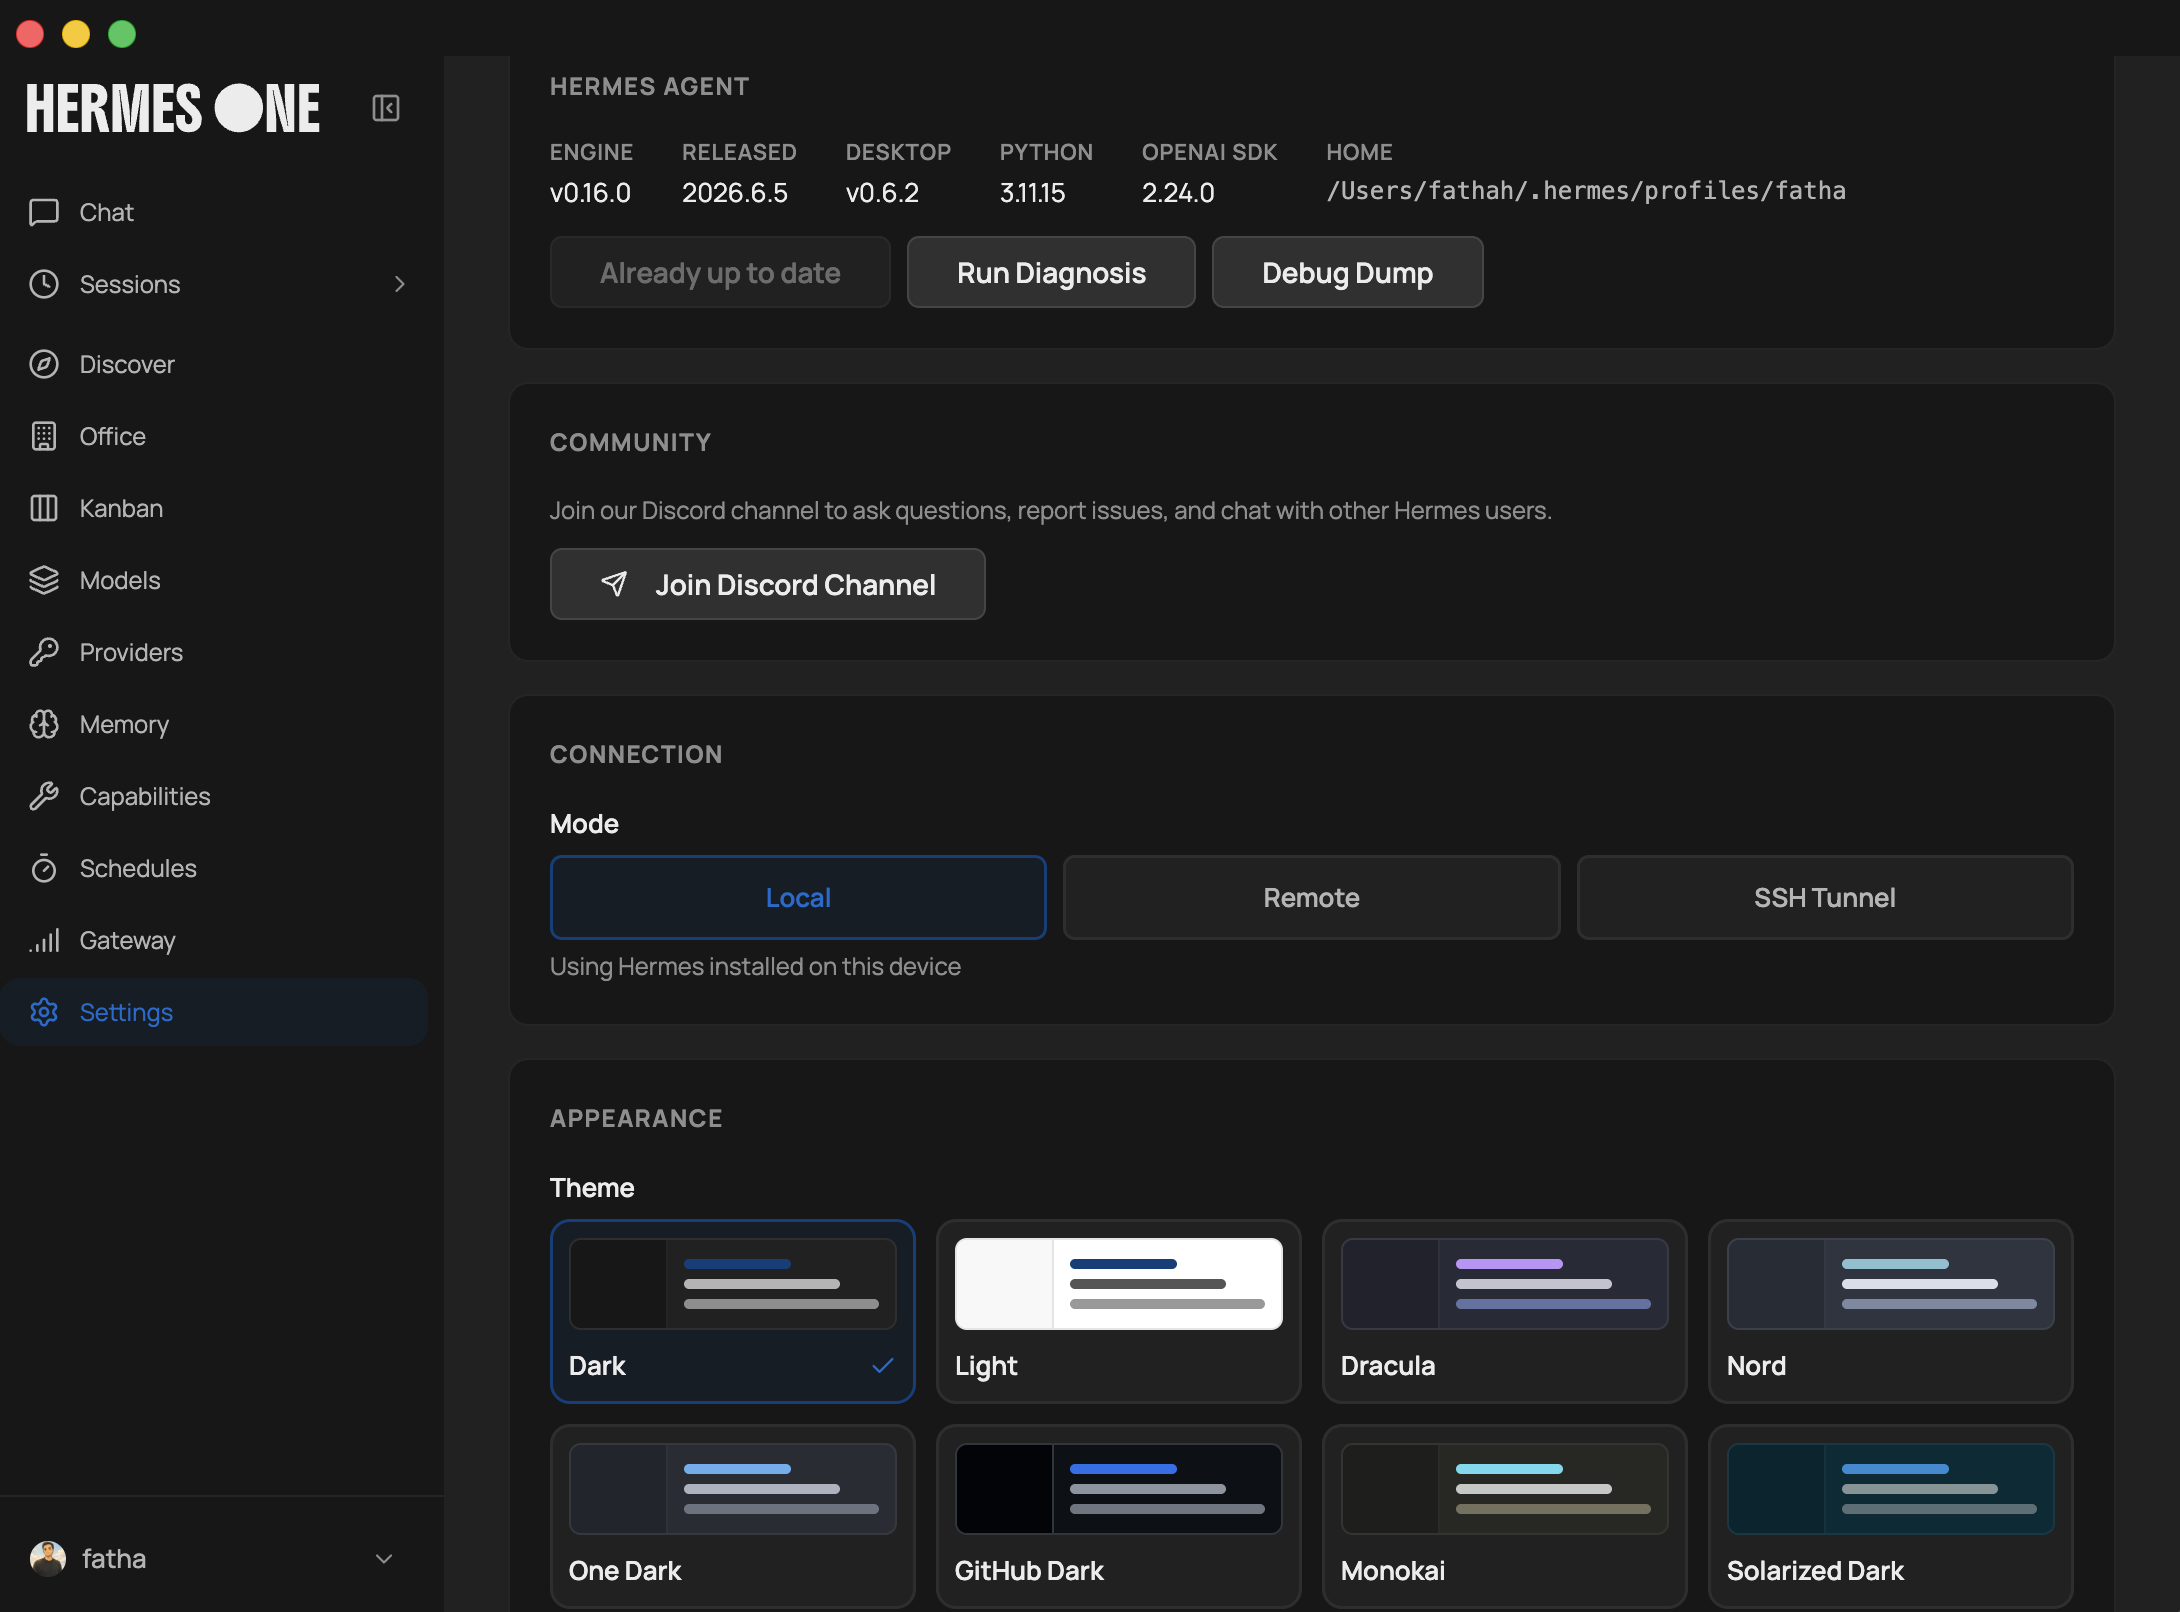
Task: Click the home path /Users/fathah/.hermes/profiles/fatha
Action: click(x=1586, y=191)
